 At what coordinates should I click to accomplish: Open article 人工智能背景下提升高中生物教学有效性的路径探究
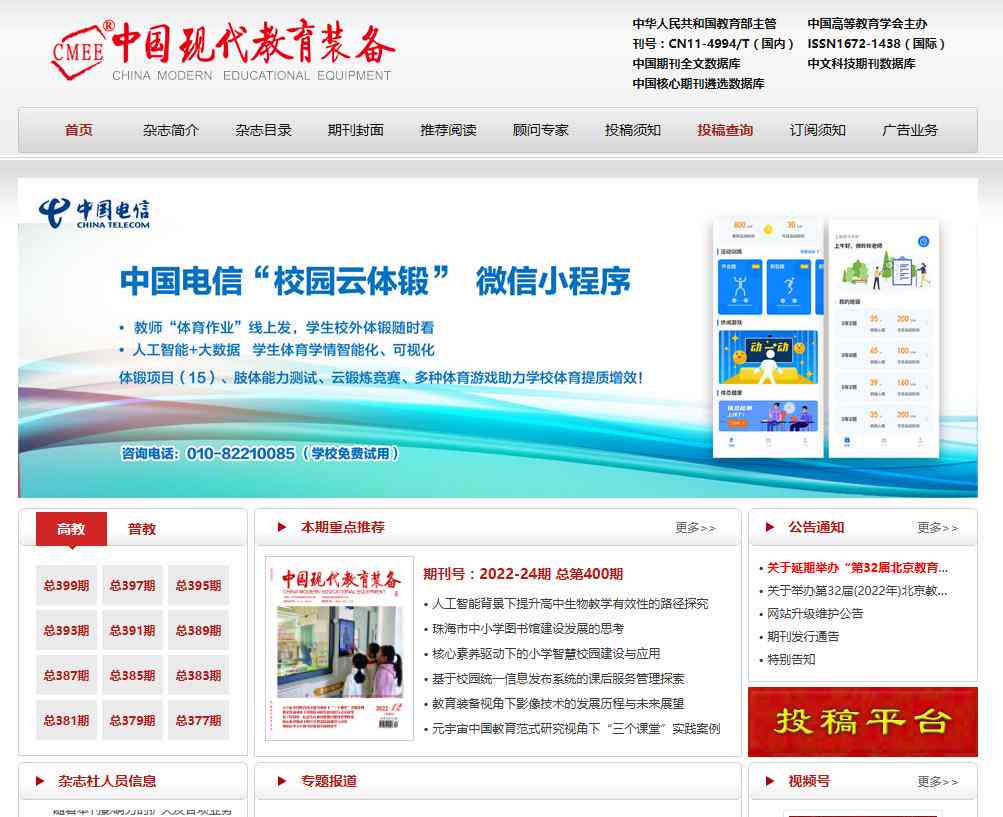pyautogui.click(x=570, y=603)
